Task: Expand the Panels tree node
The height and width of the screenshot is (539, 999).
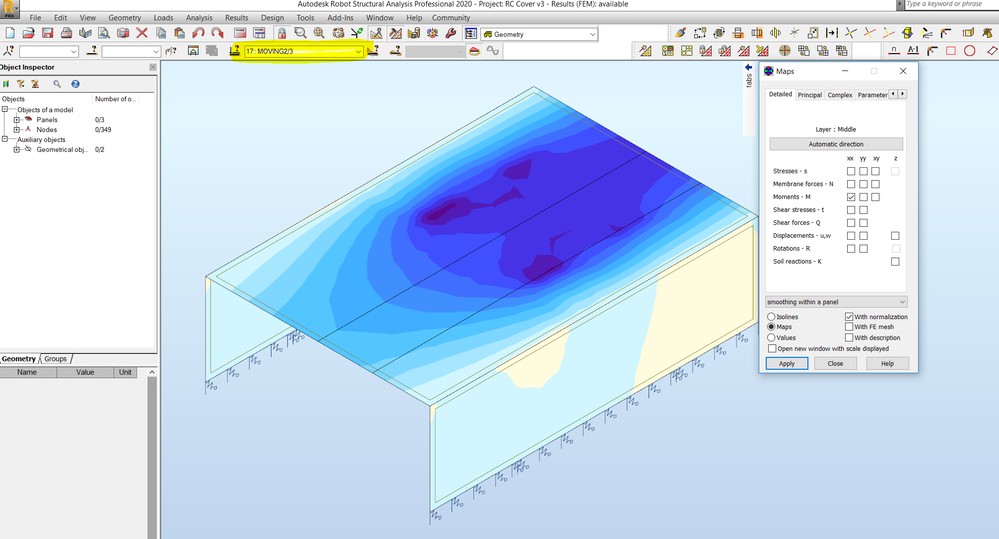Action: tap(17, 120)
